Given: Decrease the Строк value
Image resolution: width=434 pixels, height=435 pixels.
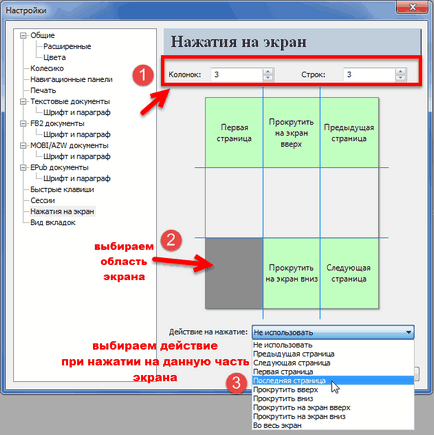Looking at the screenshot, I should 400,77.
